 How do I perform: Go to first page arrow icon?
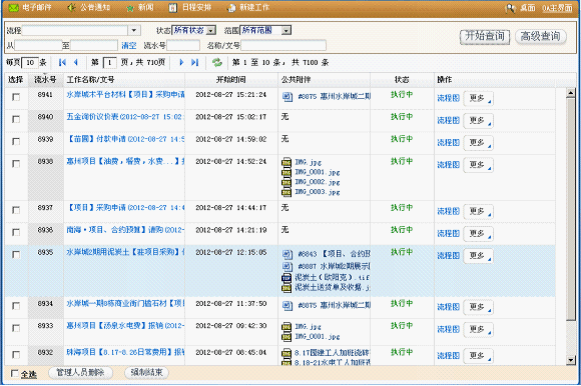(x=62, y=62)
